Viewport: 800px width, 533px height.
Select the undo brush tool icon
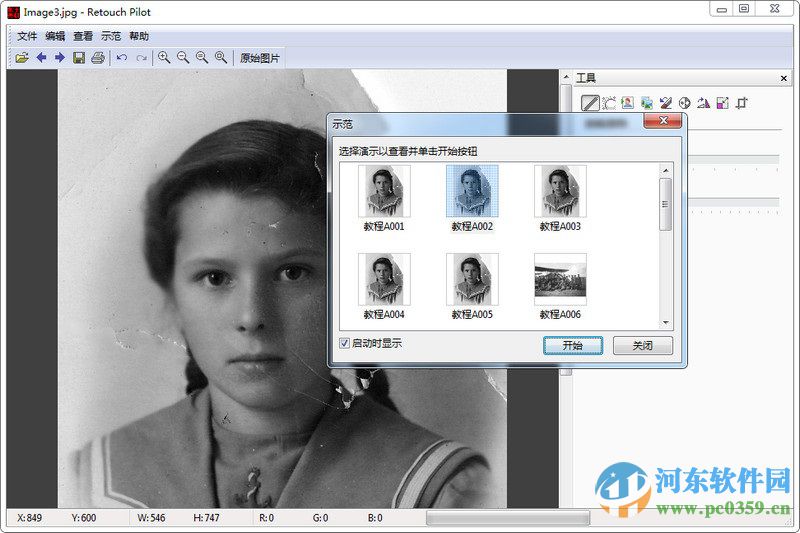click(x=665, y=103)
